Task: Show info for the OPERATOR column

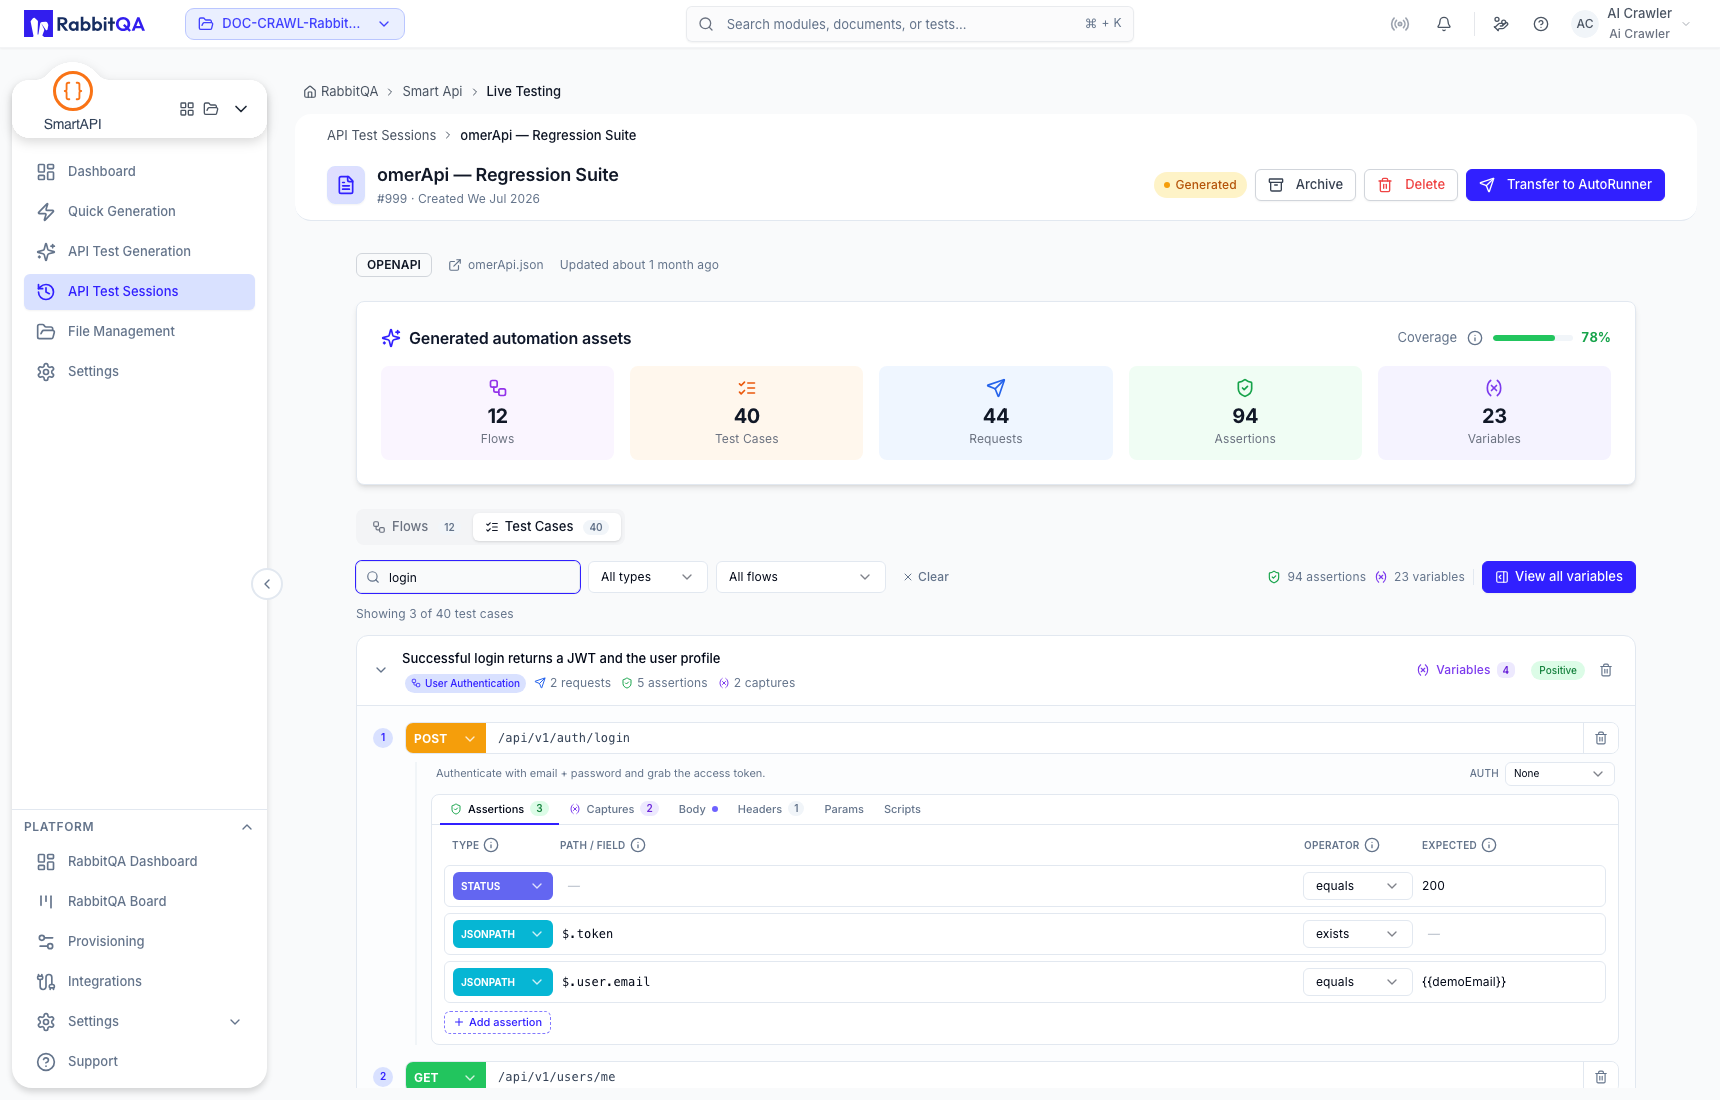Action: [1372, 845]
